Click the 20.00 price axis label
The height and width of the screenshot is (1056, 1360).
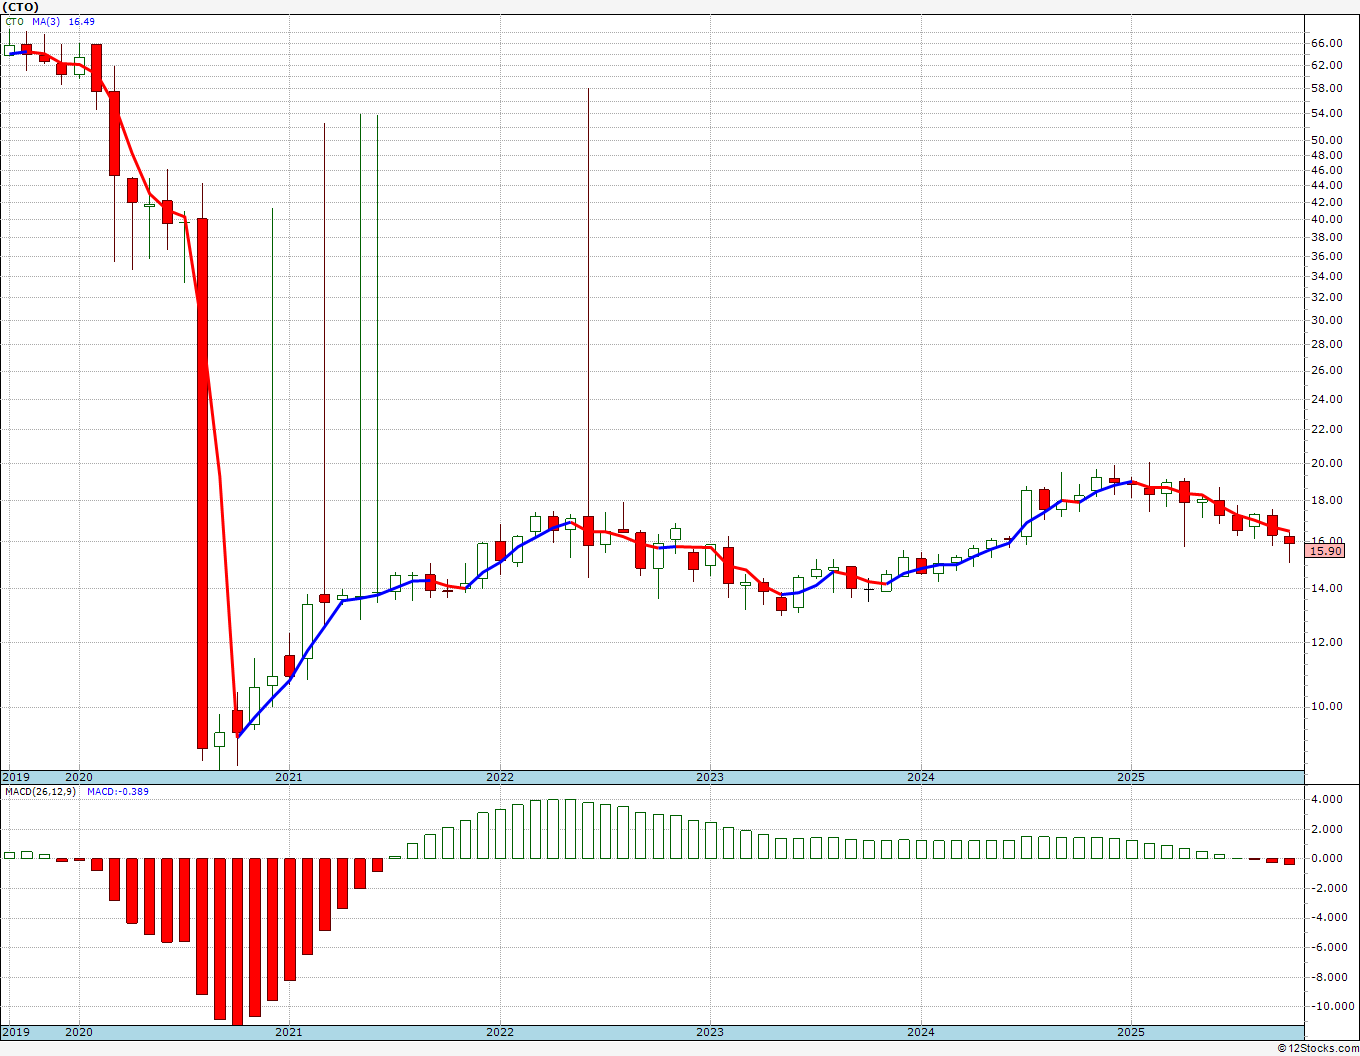(1326, 463)
